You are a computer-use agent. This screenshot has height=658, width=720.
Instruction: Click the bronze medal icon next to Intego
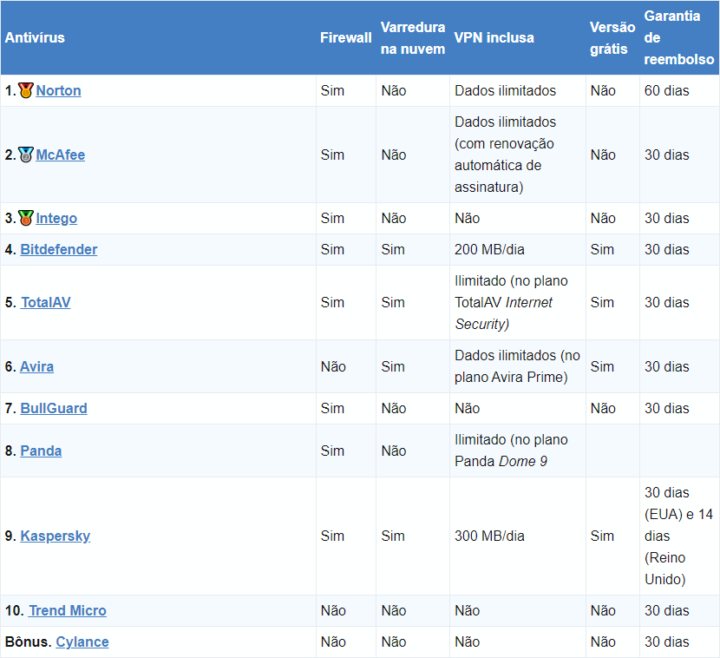[x=26, y=218]
